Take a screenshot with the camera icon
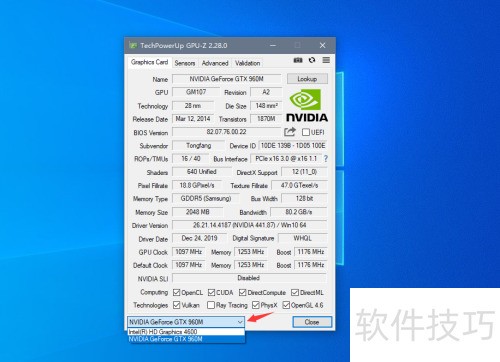This screenshot has width=500, height=362. coord(298,60)
